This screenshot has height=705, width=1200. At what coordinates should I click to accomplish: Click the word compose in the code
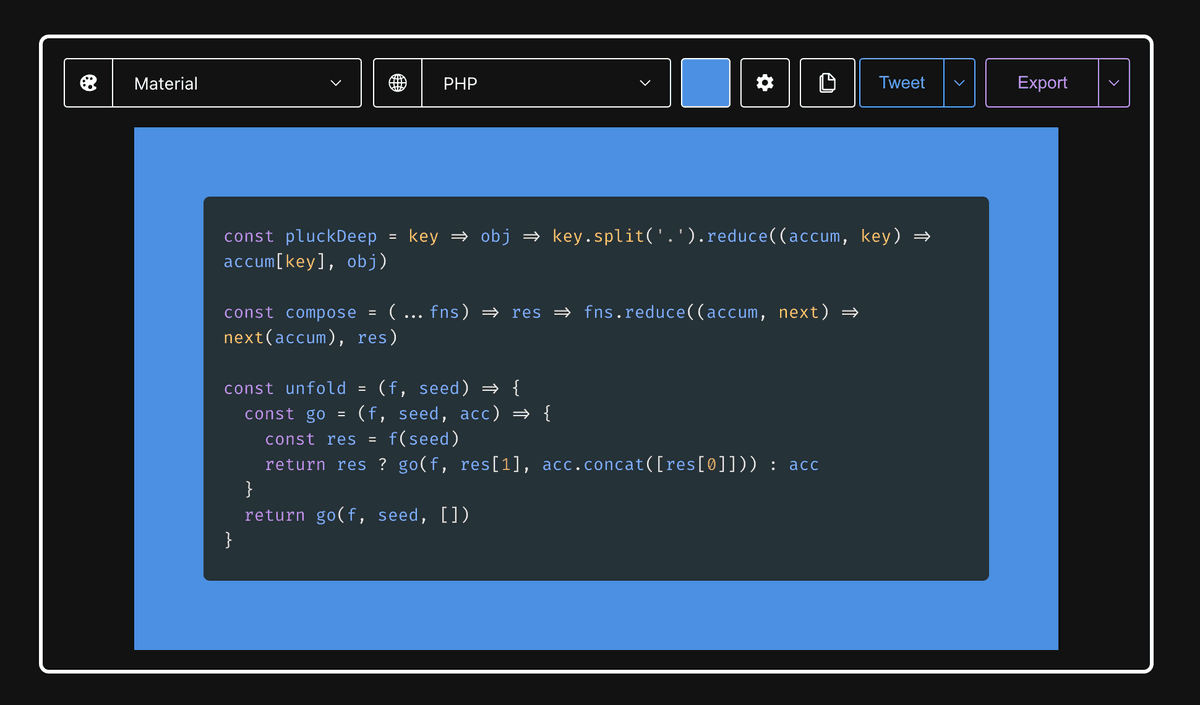coord(320,312)
